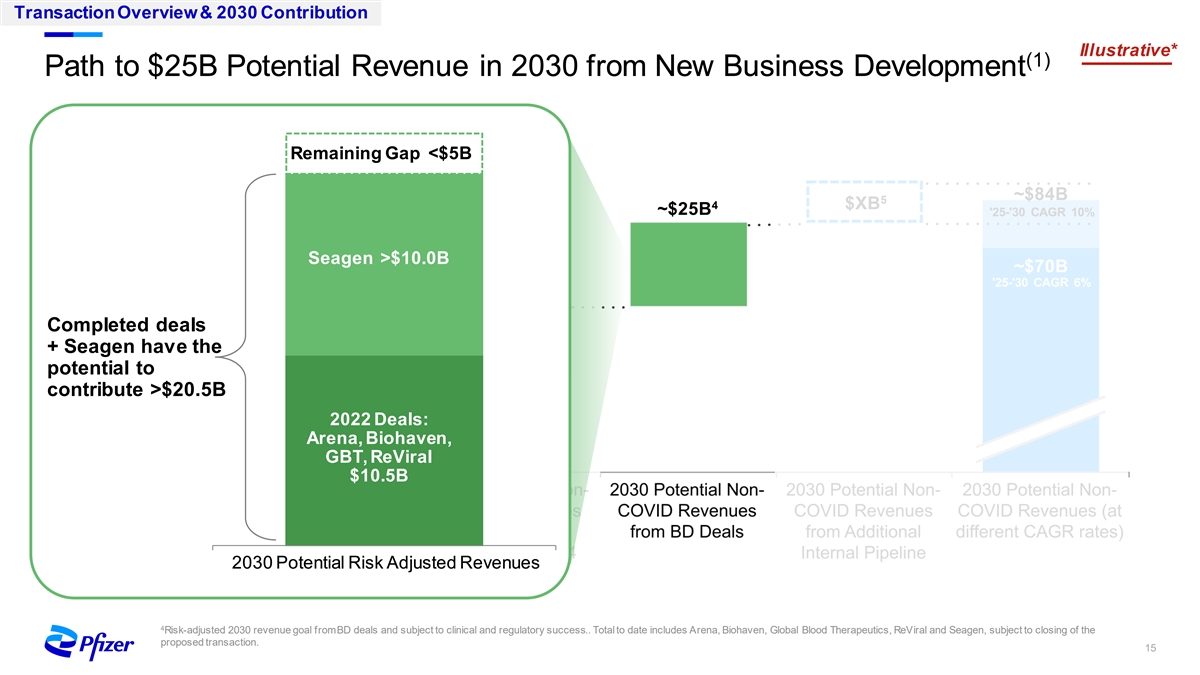Click the ~$25B green waterfall bar
This screenshot has width=1200, height=675.
[688, 264]
